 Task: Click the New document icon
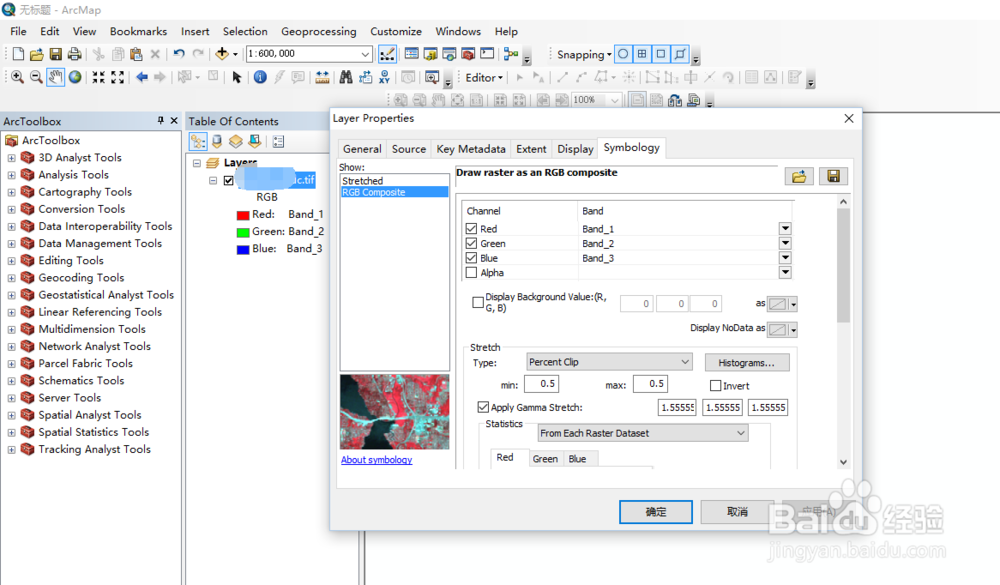coord(18,54)
